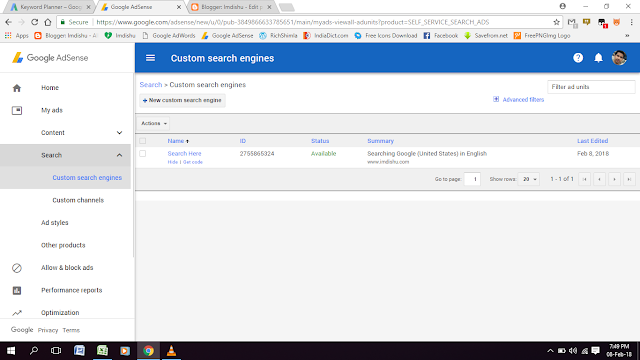Switch to the Keyword Planner tab
Image resolution: width=640 pixels, height=360 pixels.
(x=51, y=7)
